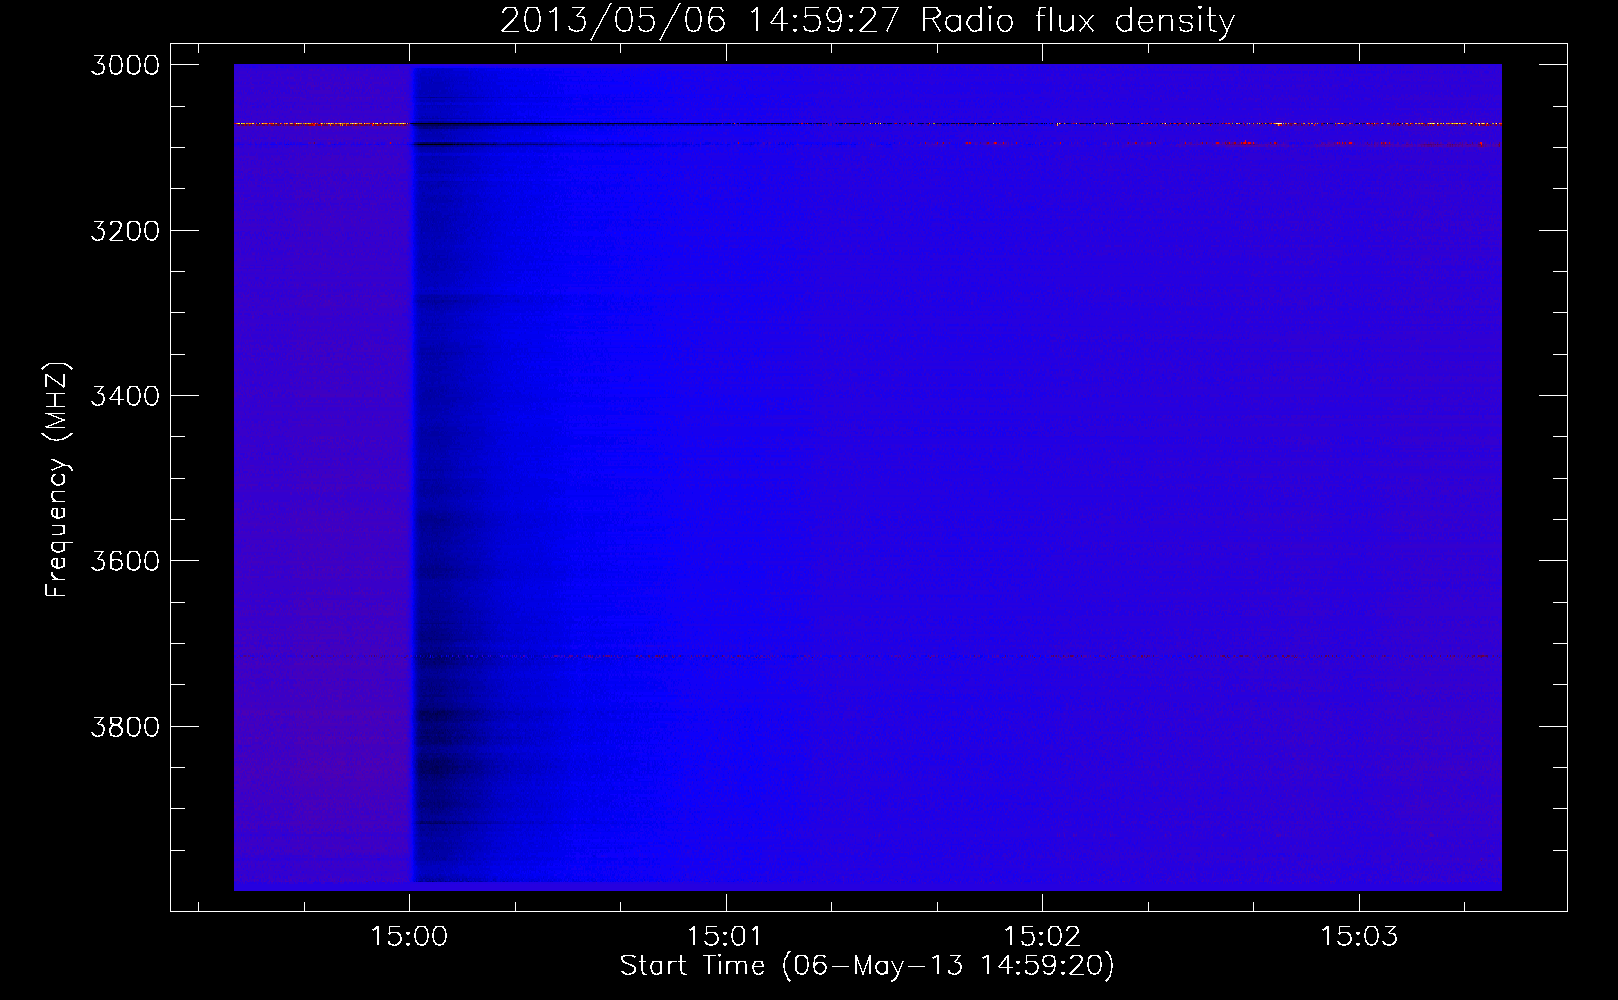
Task: Click the 15:03 time tick label
Action: click(1359, 937)
